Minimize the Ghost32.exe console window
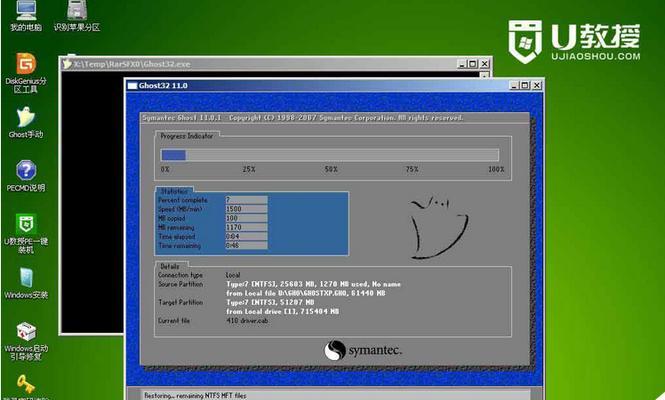 (x=462, y=64)
